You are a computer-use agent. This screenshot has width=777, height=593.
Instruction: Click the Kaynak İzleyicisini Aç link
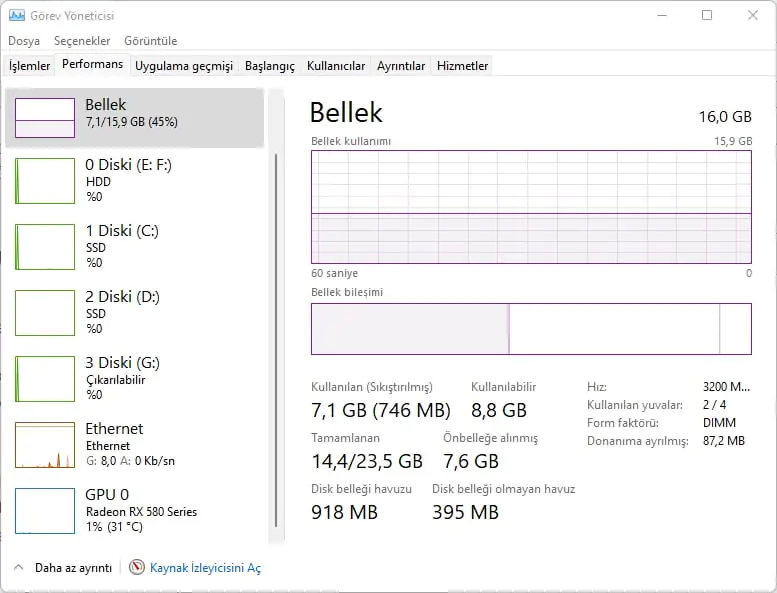pos(205,568)
